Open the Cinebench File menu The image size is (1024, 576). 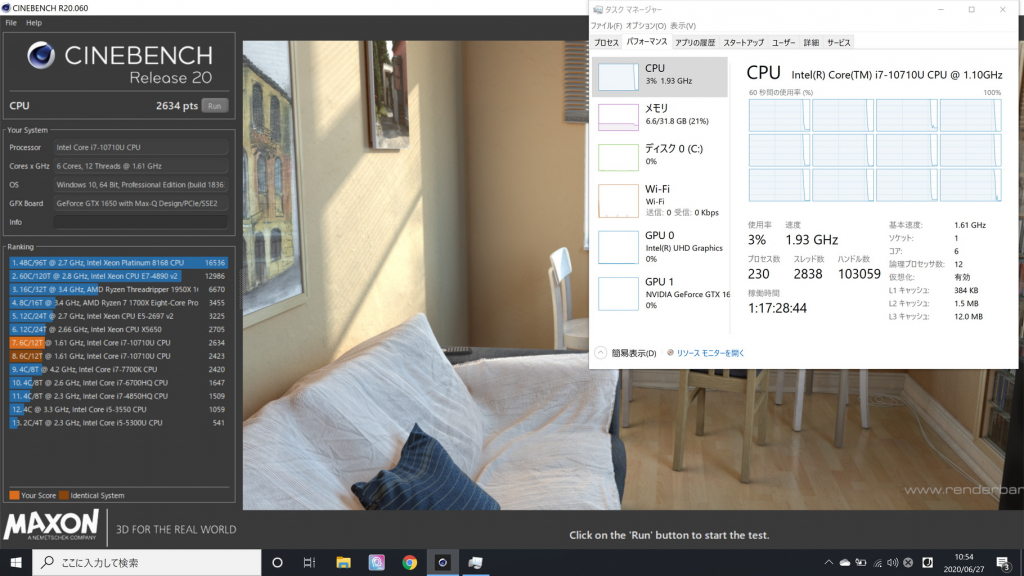[12, 22]
